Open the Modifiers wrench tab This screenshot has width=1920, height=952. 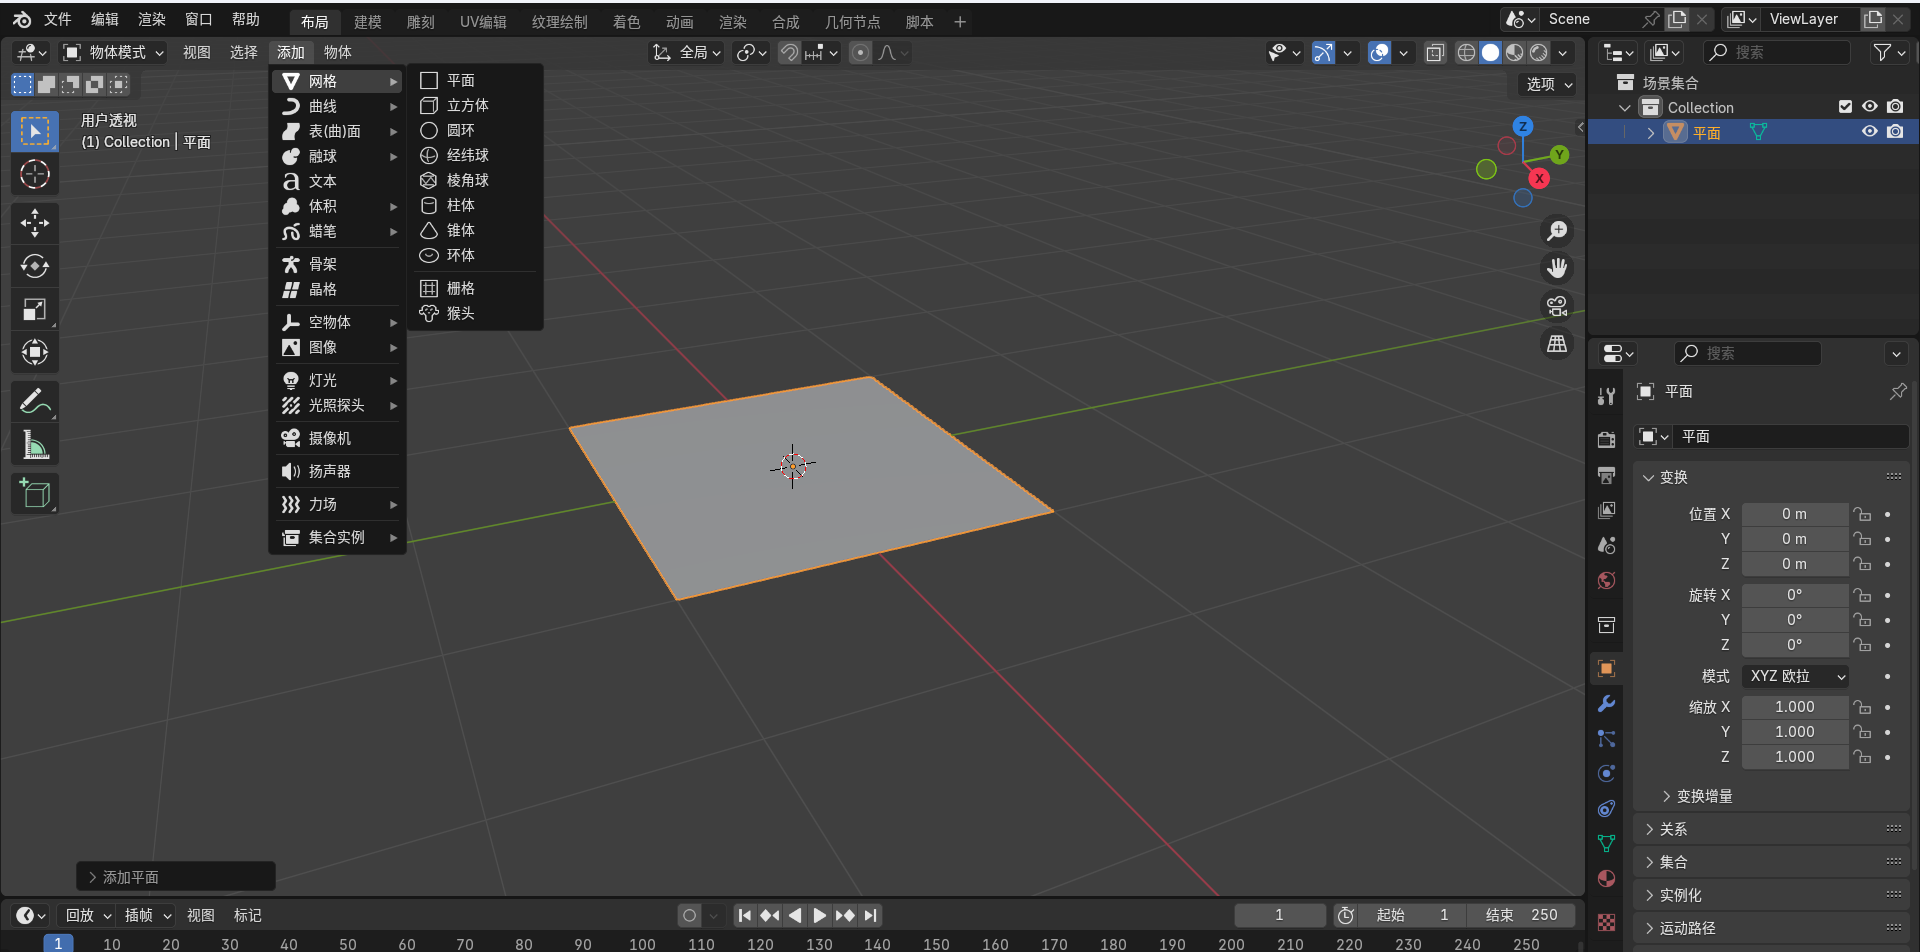coord(1606,703)
